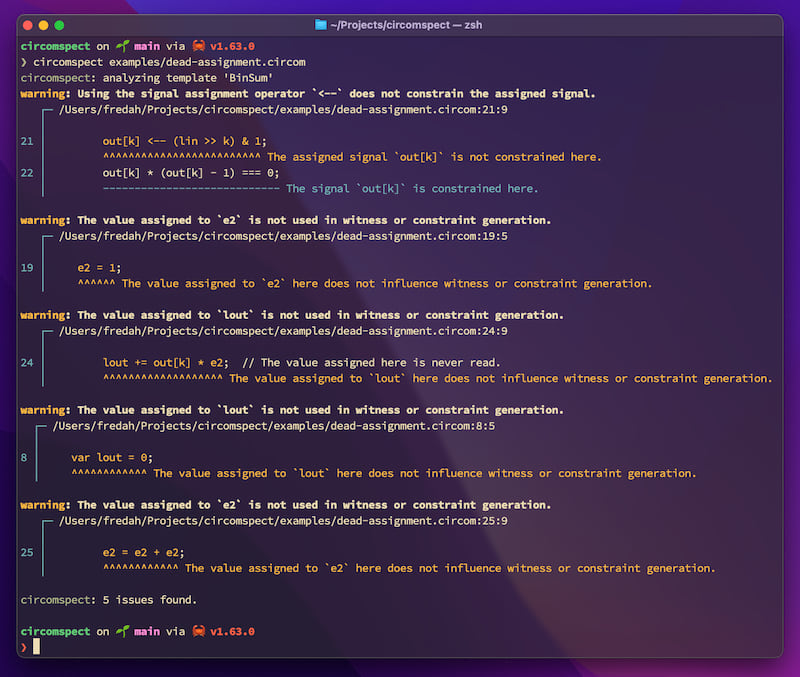Click the code 'out[k] <-- (lin >> k) & 1;'
The image size is (800, 677).
pyautogui.click(x=184, y=141)
